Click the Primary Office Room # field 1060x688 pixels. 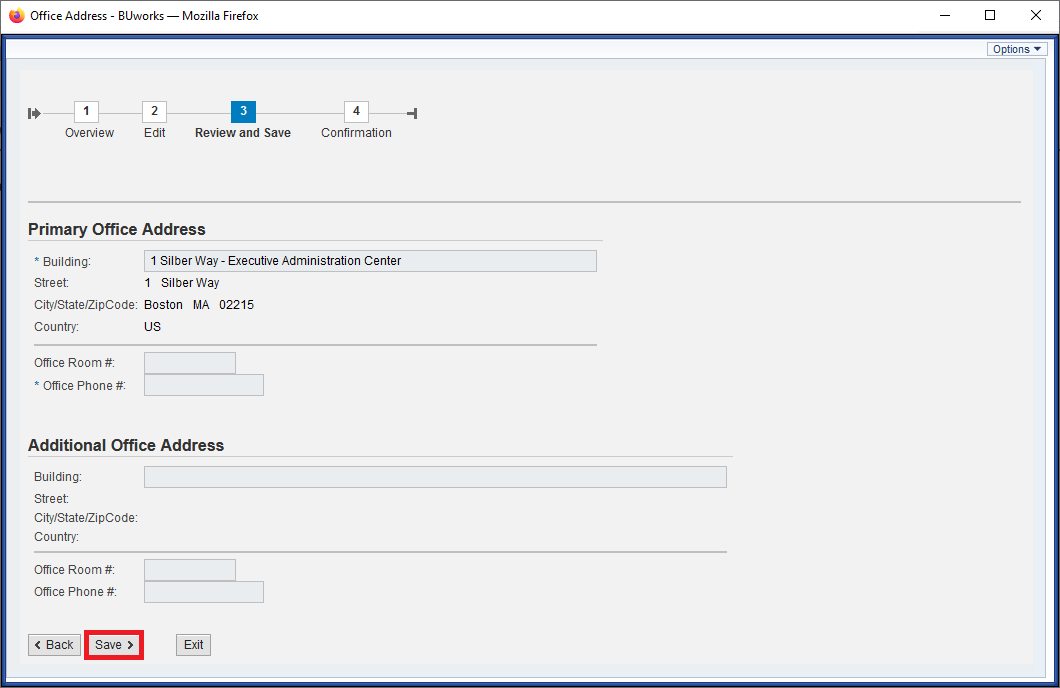(x=190, y=363)
